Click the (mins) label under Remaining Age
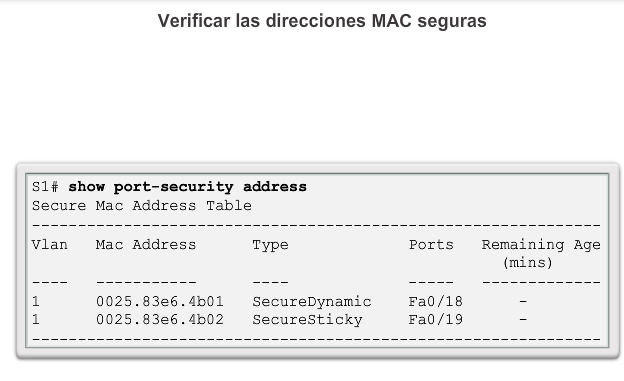Viewport: 624px width, 381px height. click(528, 263)
